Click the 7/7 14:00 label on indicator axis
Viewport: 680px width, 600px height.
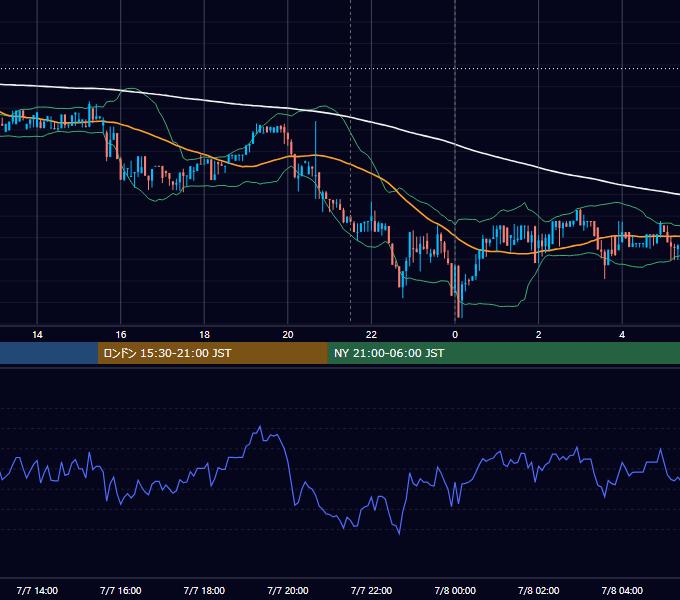[x=37, y=591]
